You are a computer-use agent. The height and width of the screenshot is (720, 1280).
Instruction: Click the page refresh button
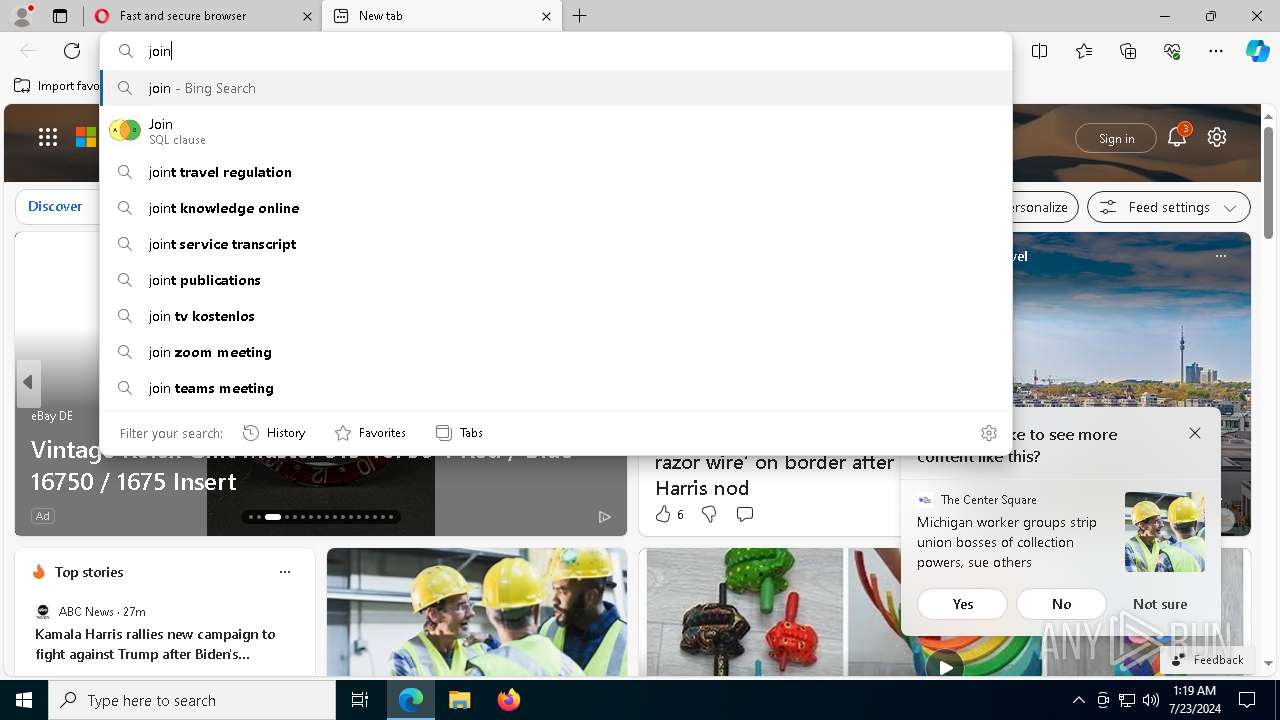coord(72,51)
